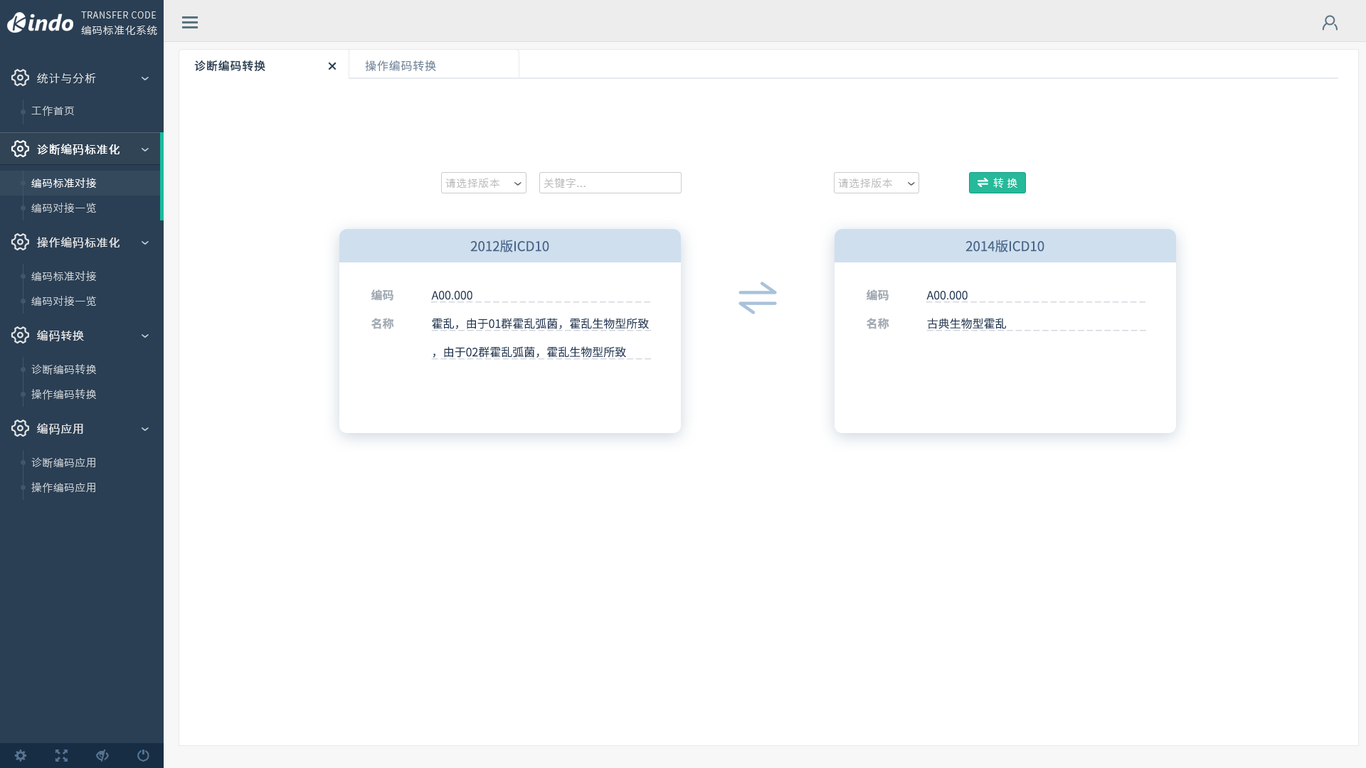Click the 编码应用 menu heading
Viewport: 1366px width, 768px height.
pos(60,428)
